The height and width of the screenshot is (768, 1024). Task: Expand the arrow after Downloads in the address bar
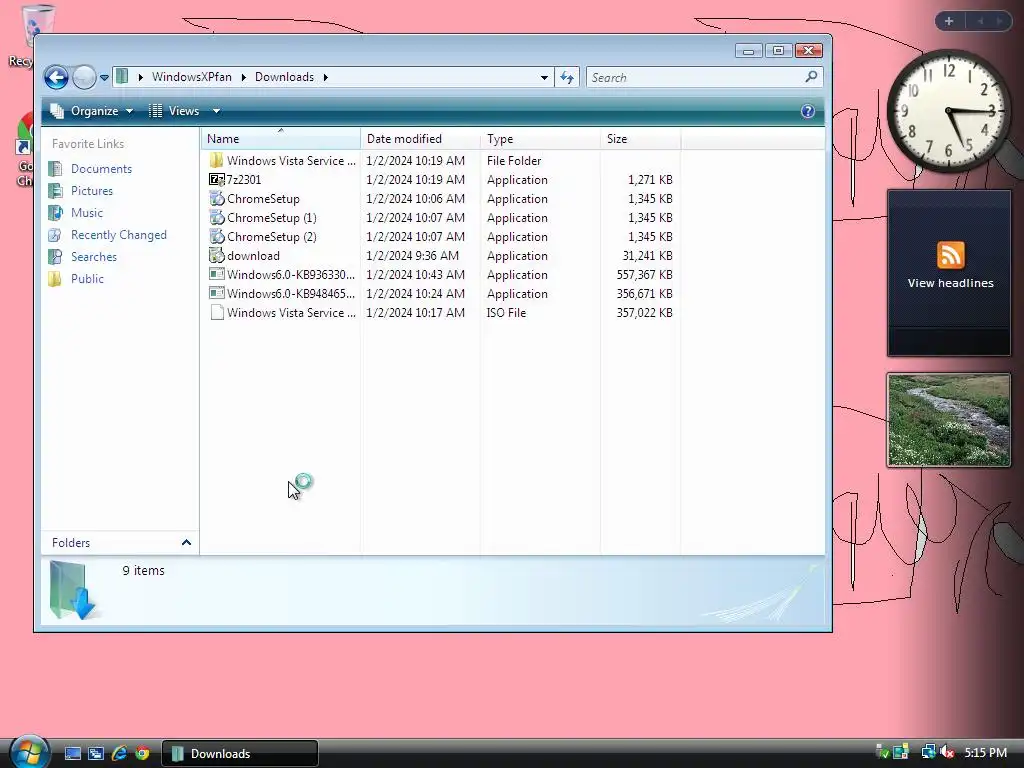tap(325, 77)
